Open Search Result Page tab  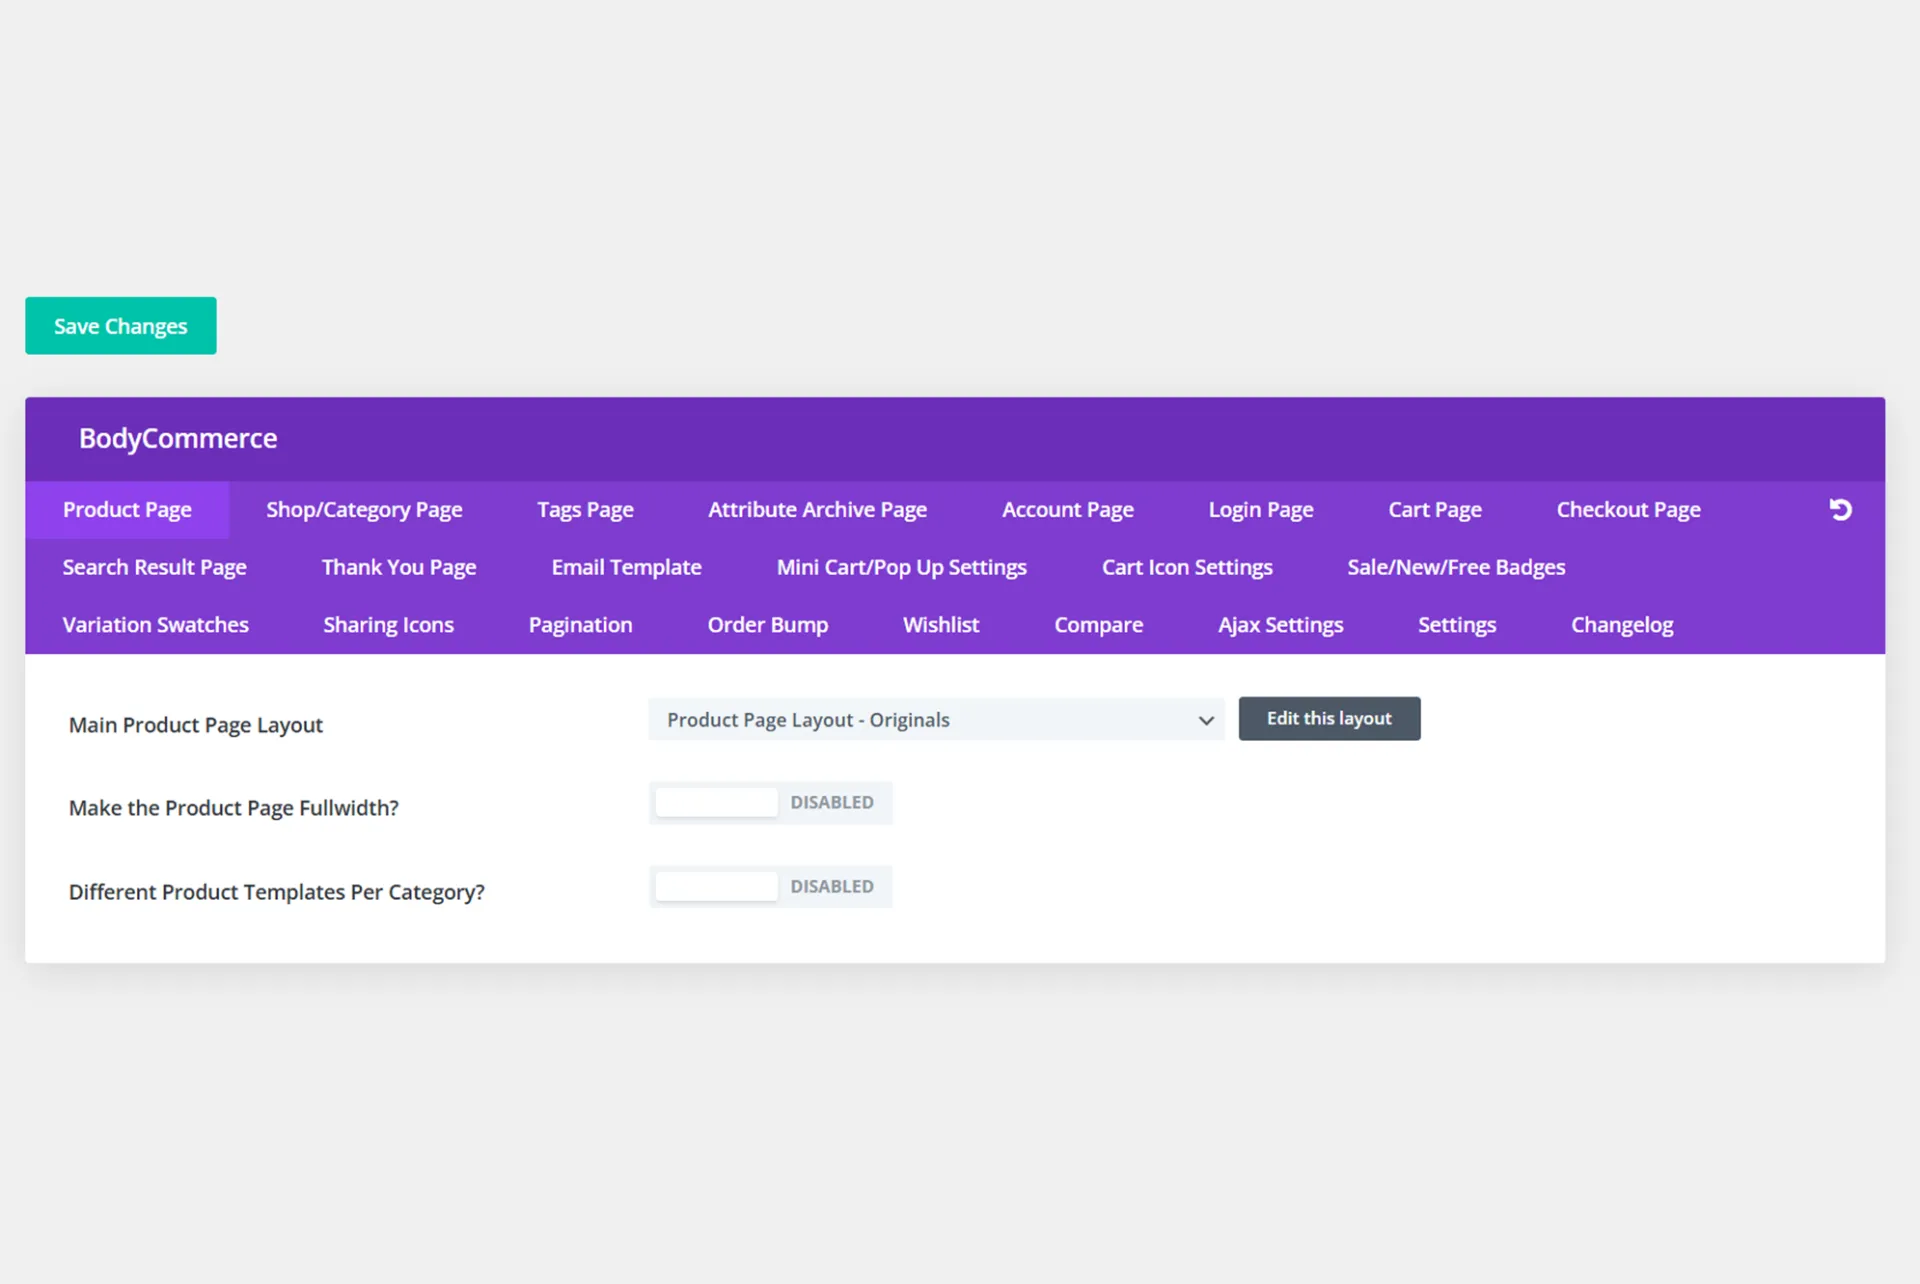click(x=154, y=567)
